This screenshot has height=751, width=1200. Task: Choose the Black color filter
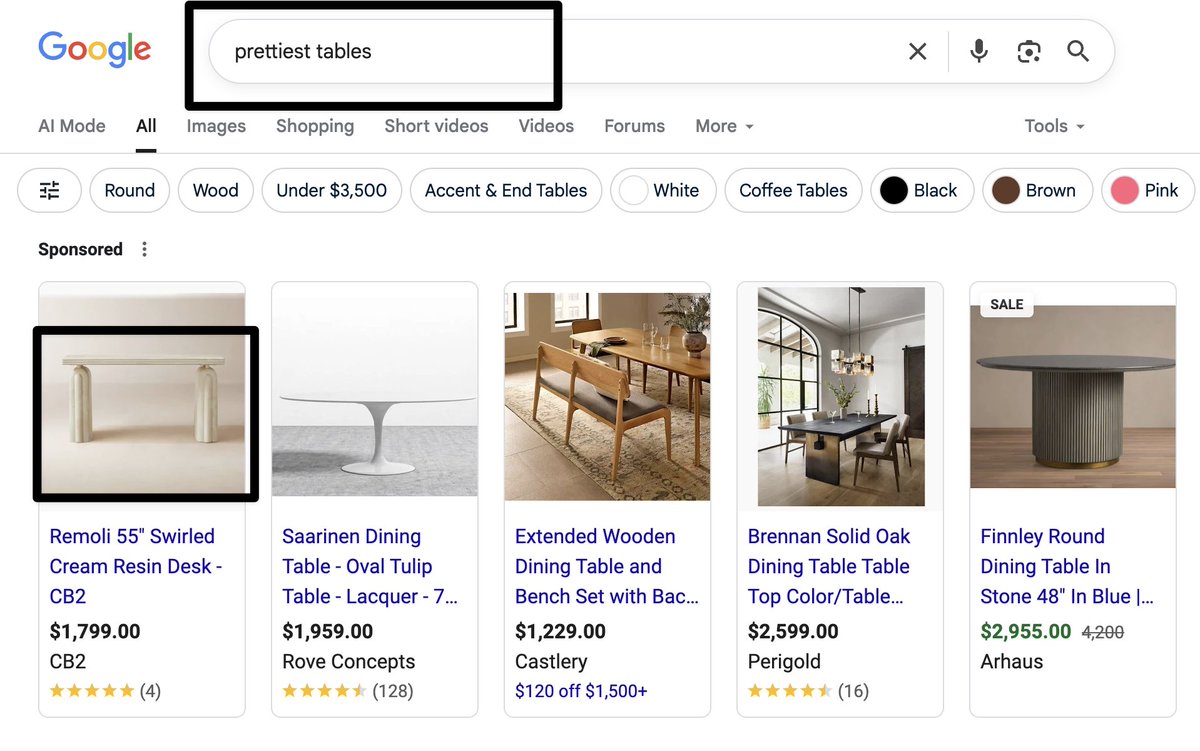922,190
